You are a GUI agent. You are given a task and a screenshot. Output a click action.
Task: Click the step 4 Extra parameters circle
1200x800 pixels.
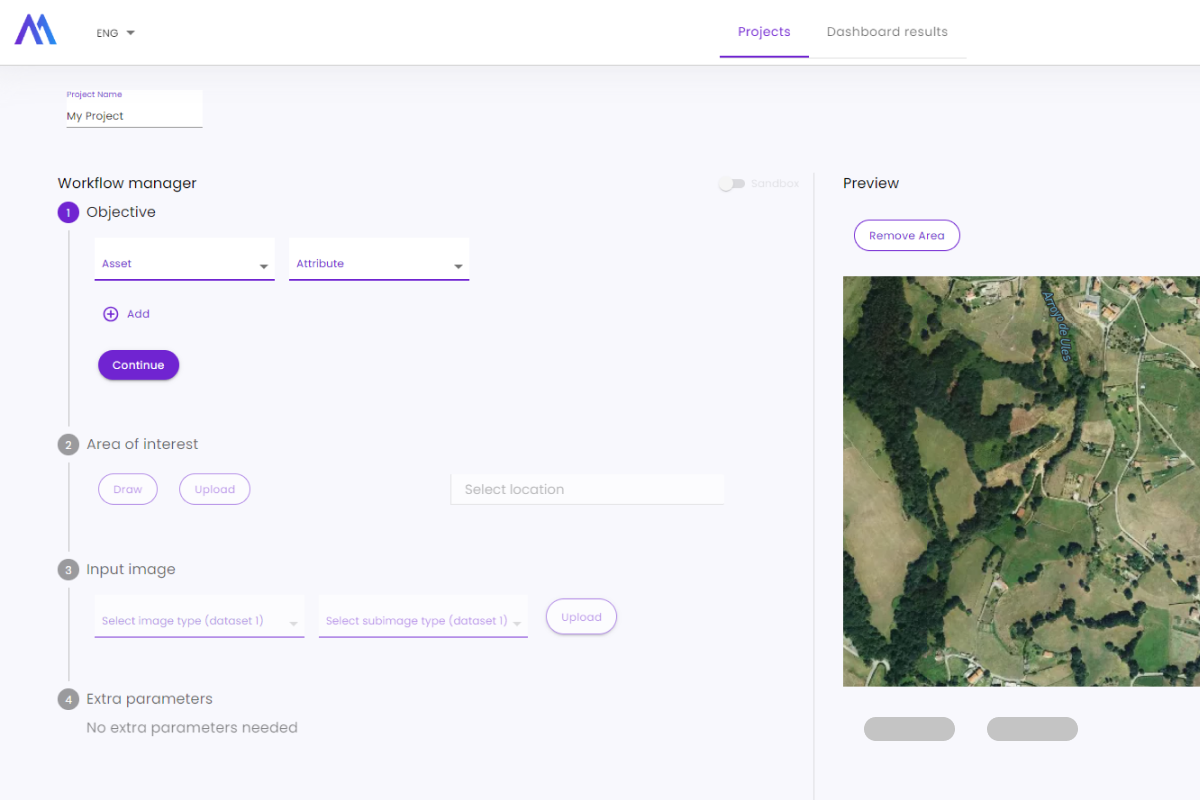click(68, 699)
